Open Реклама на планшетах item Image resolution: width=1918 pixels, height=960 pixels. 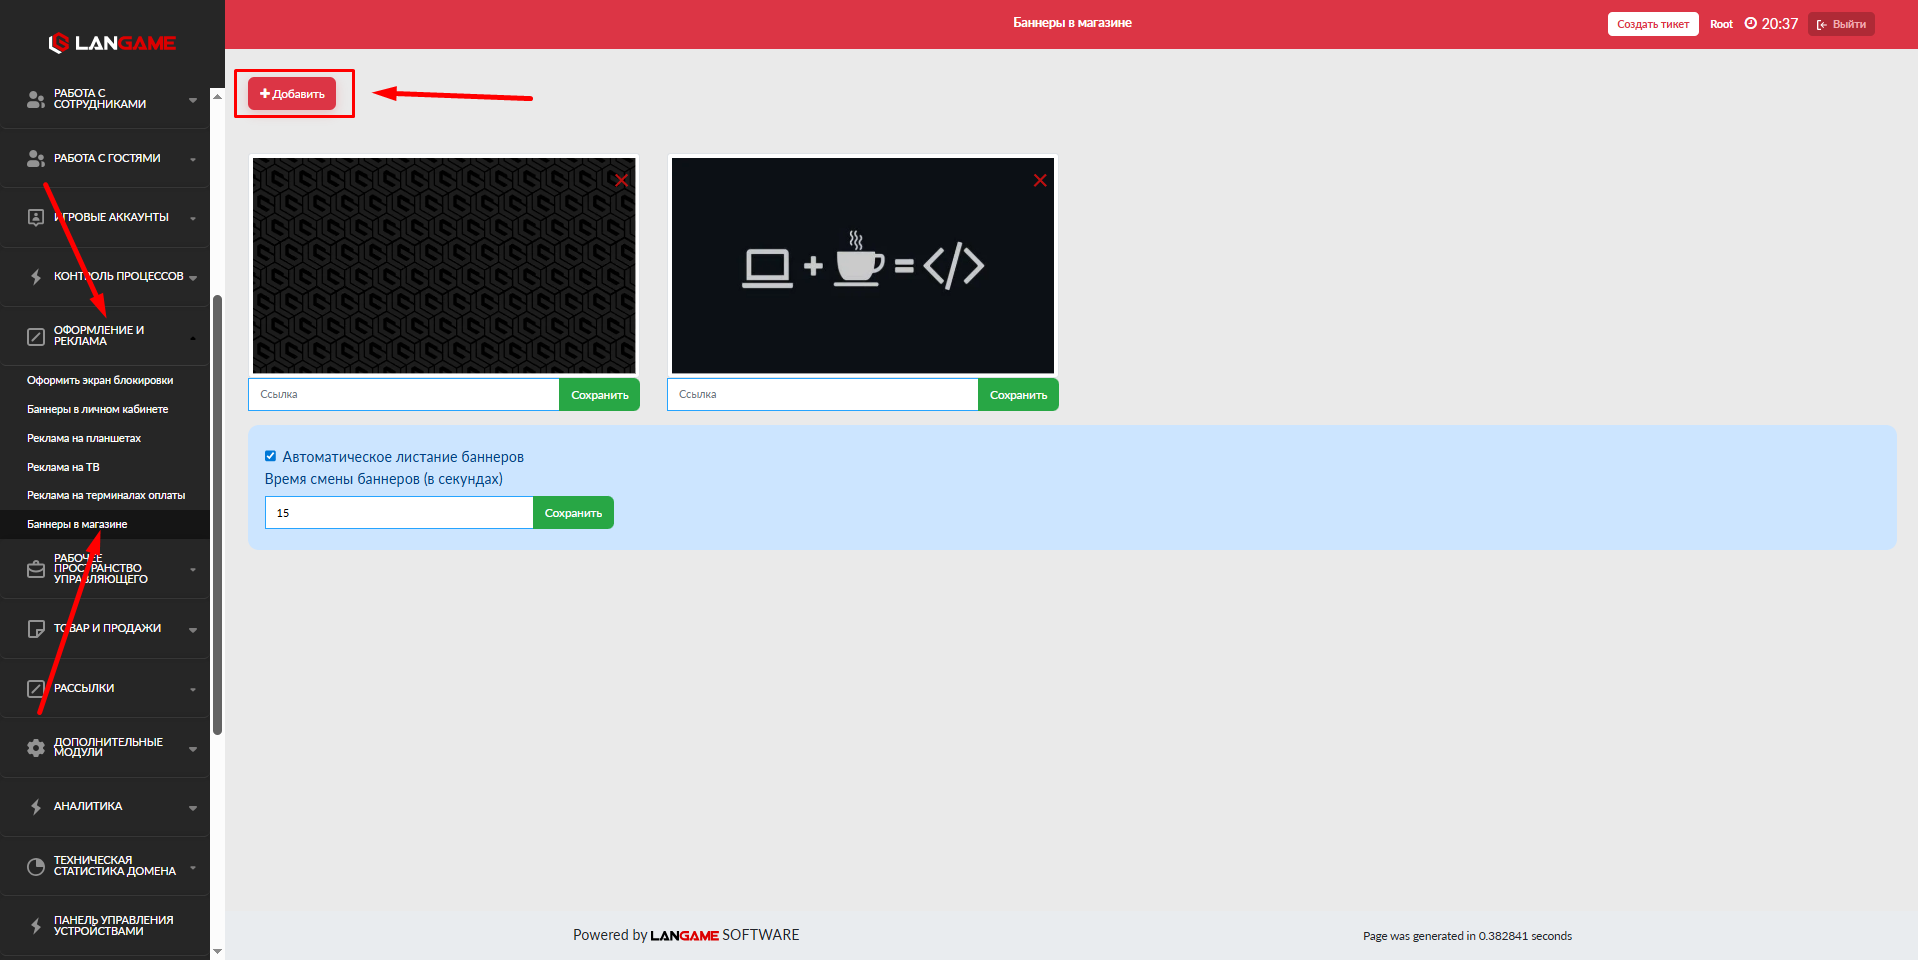84,438
